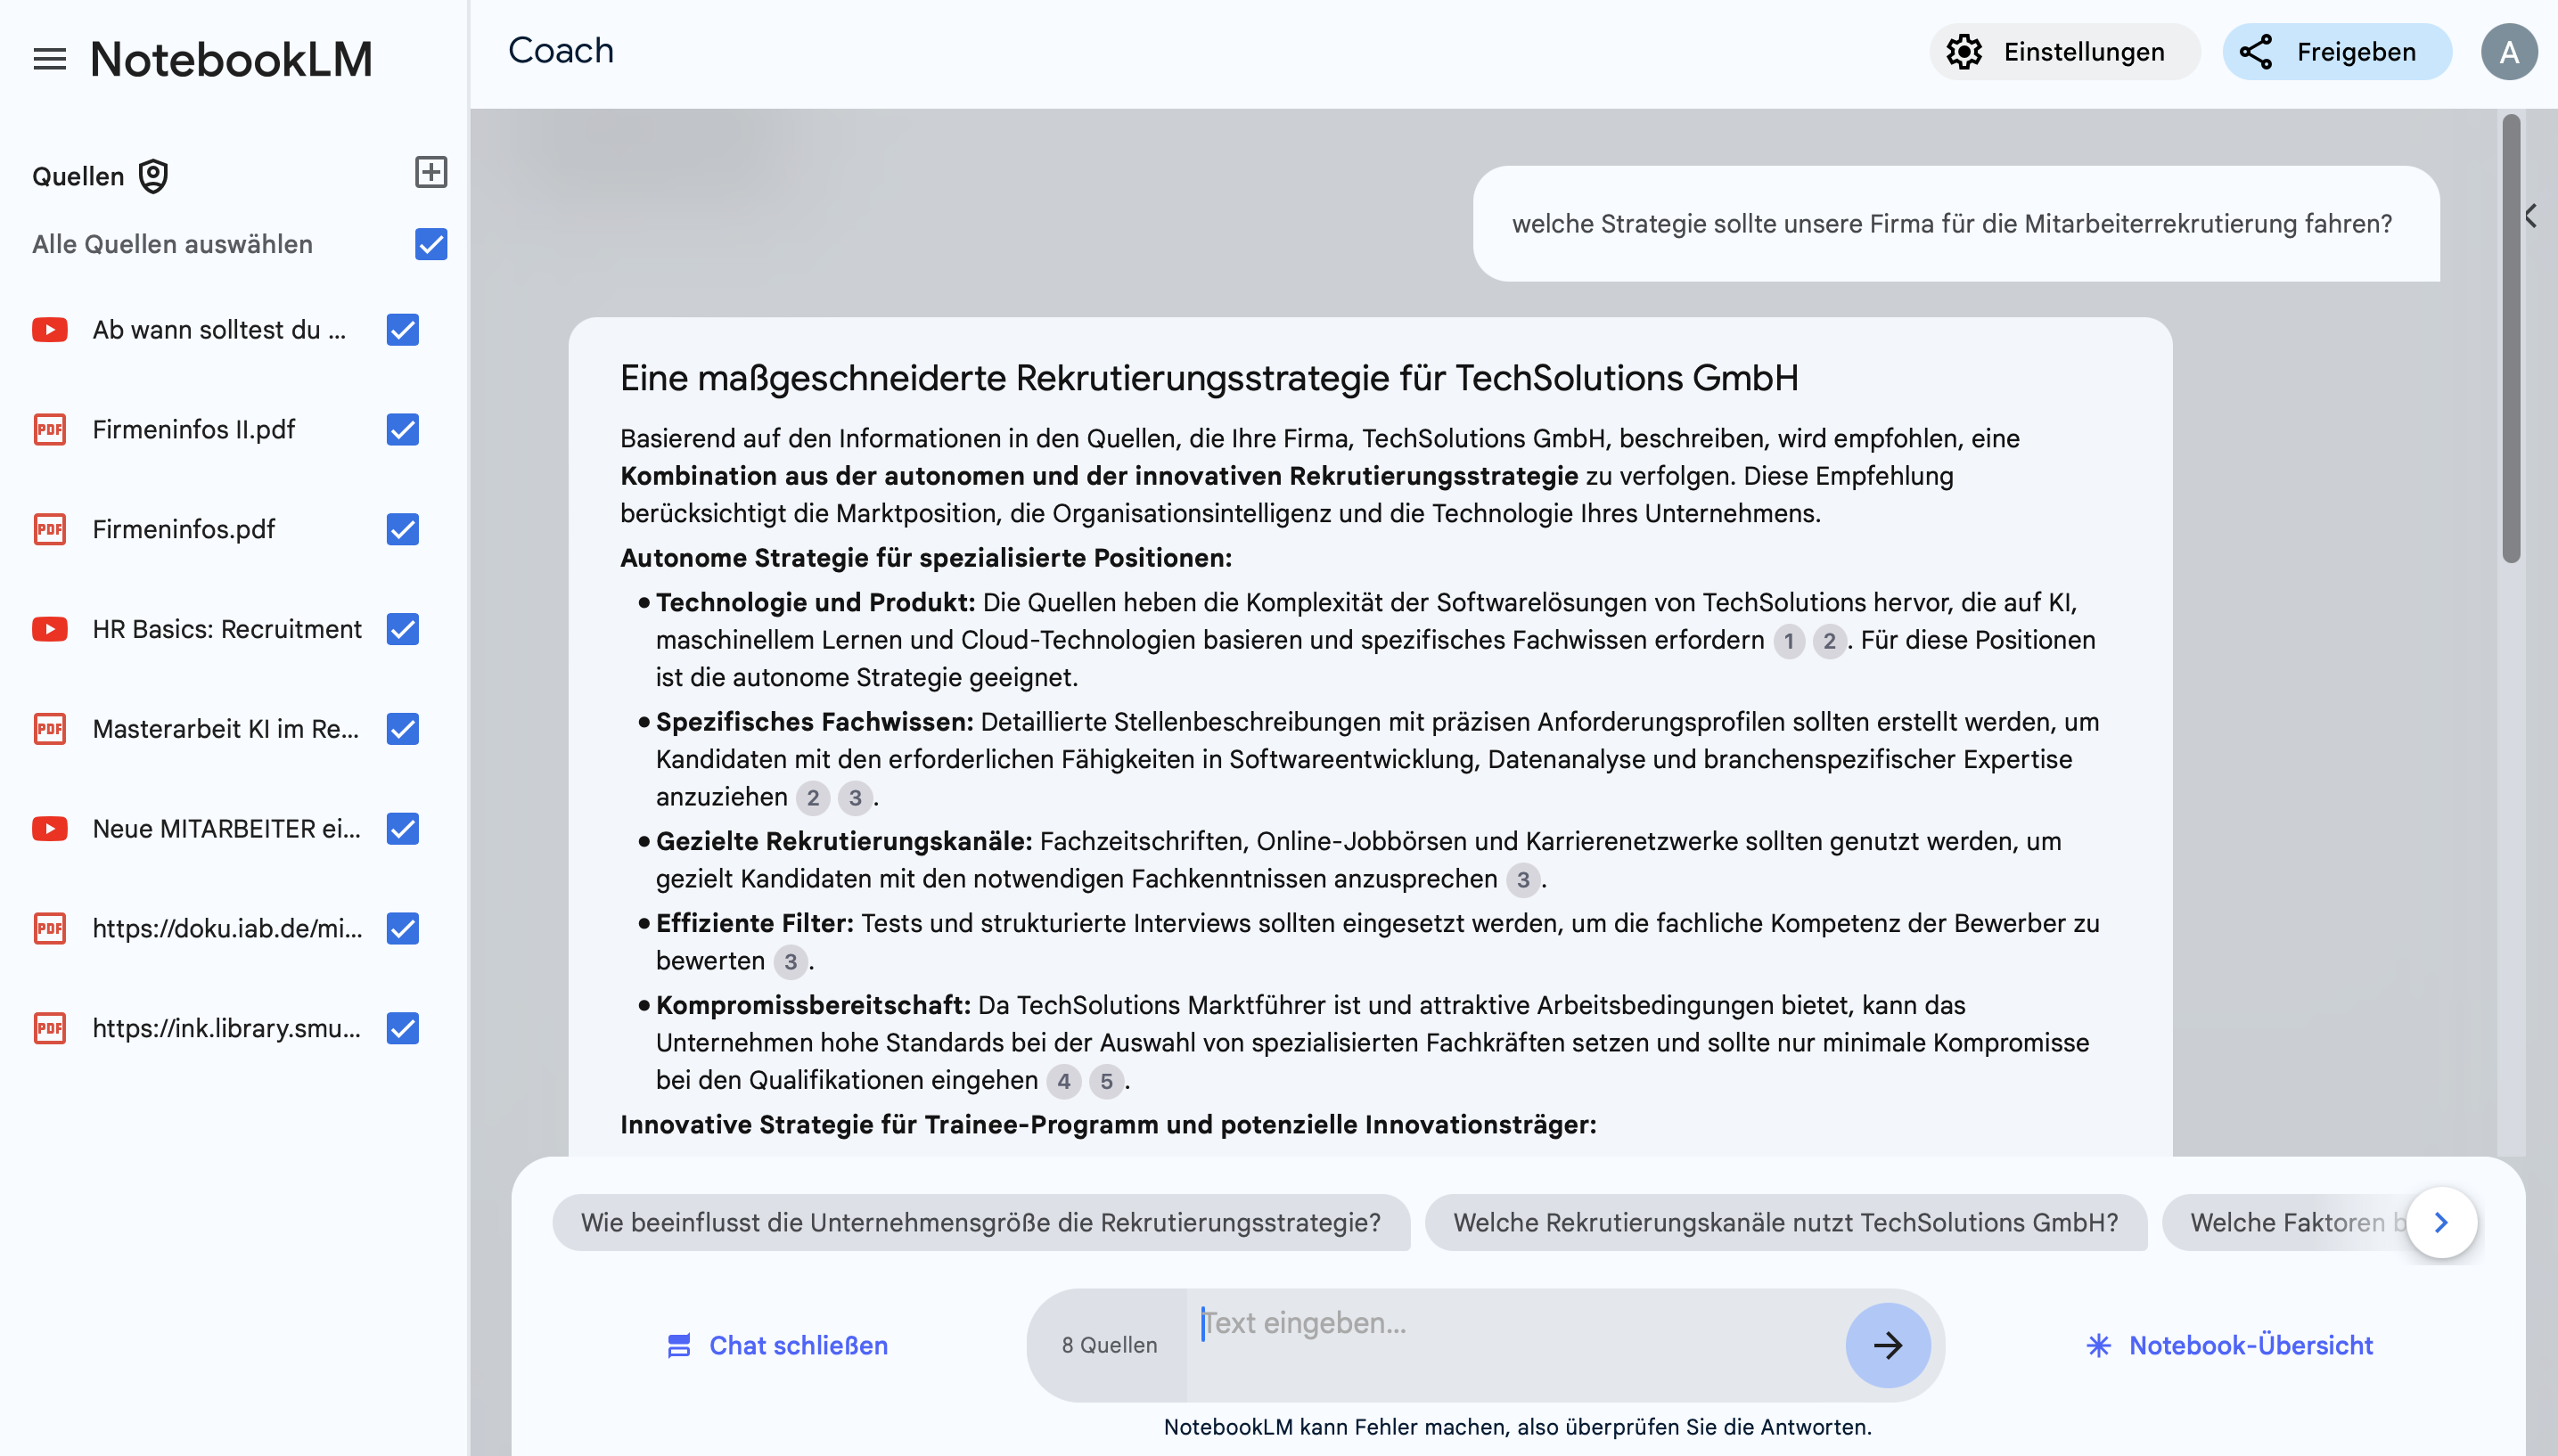Image resolution: width=2558 pixels, height=1456 pixels.
Task: Uncheck the Firmeninfos.pdf source
Action: click(x=402, y=529)
